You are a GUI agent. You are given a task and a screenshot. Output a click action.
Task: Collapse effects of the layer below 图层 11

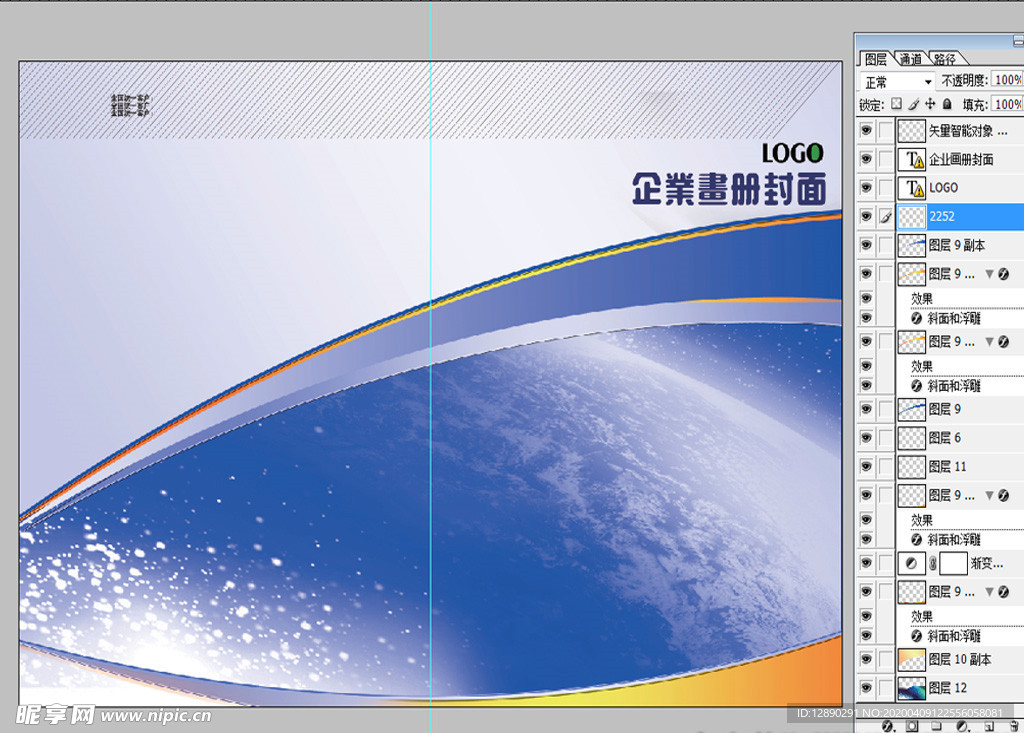990,495
